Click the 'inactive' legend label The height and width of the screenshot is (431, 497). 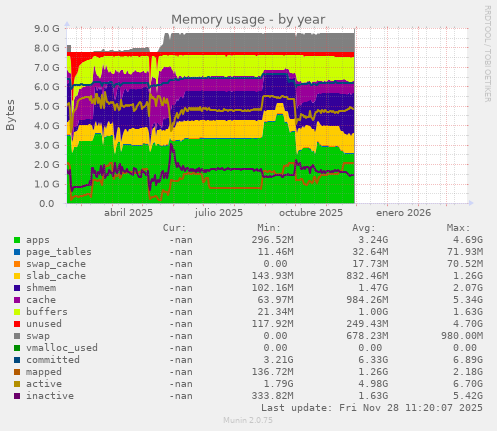coord(50,396)
